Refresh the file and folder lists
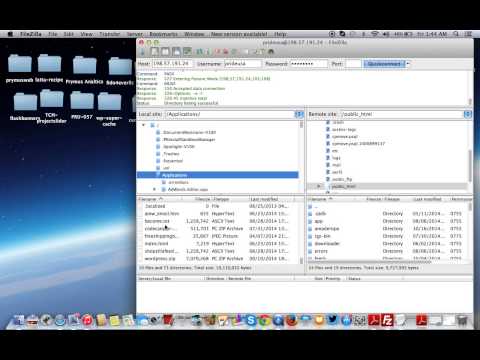The height and width of the screenshot is (360, 480). tap(200, 52)
